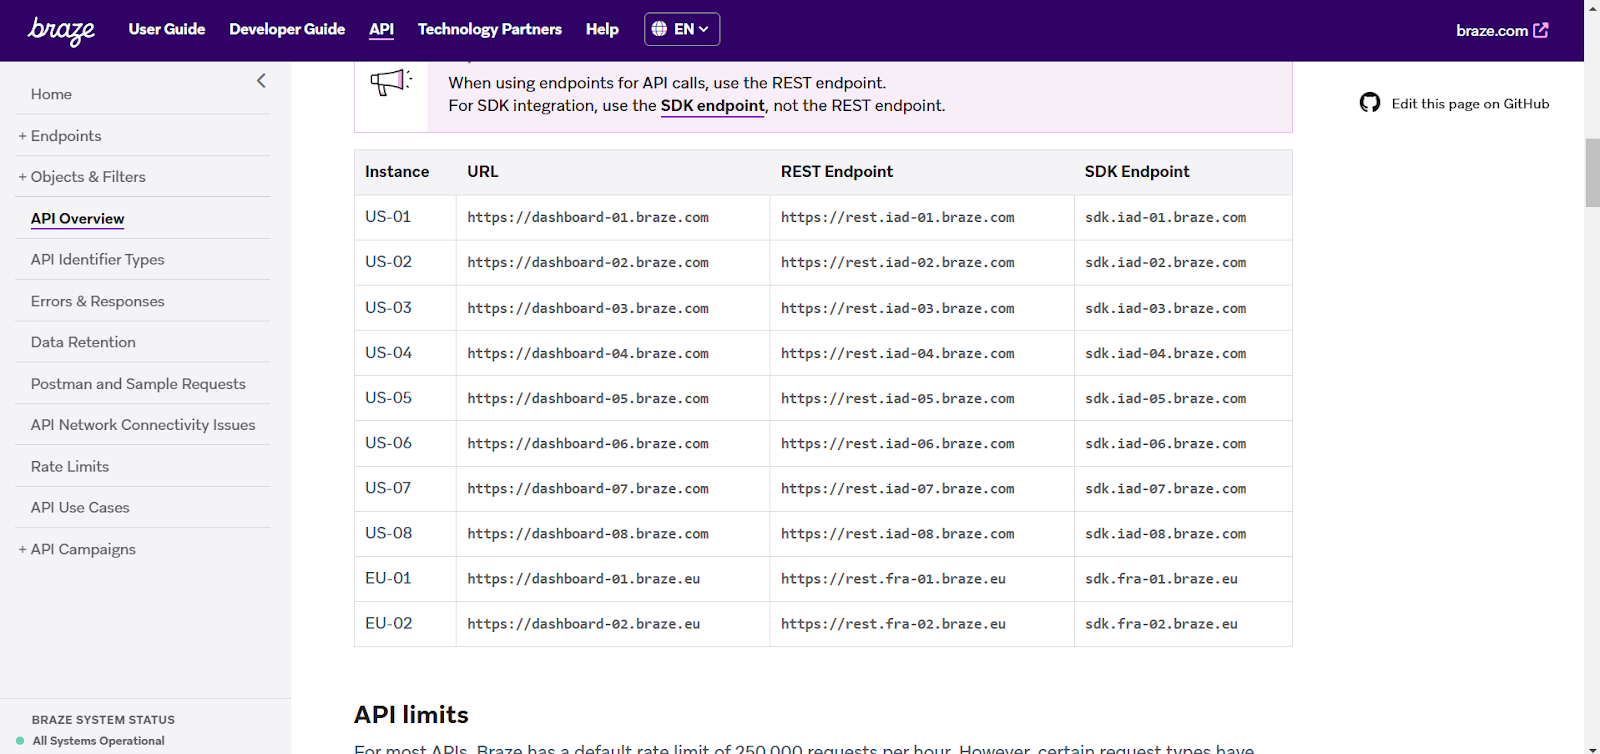Image resolution: width=1600 pixels, height=754 pixels.
Task: Click sdk.fra-01.braze.eu cell
Action: pyautogui.click(x=1183, y=579)
